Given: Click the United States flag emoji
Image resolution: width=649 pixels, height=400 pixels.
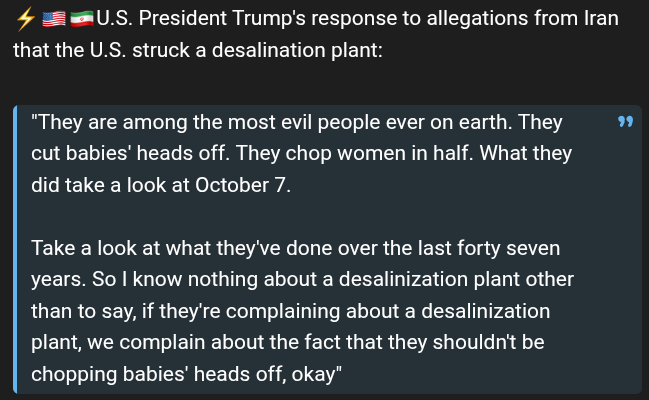Looking at the screenshot, I should (54, 18).
